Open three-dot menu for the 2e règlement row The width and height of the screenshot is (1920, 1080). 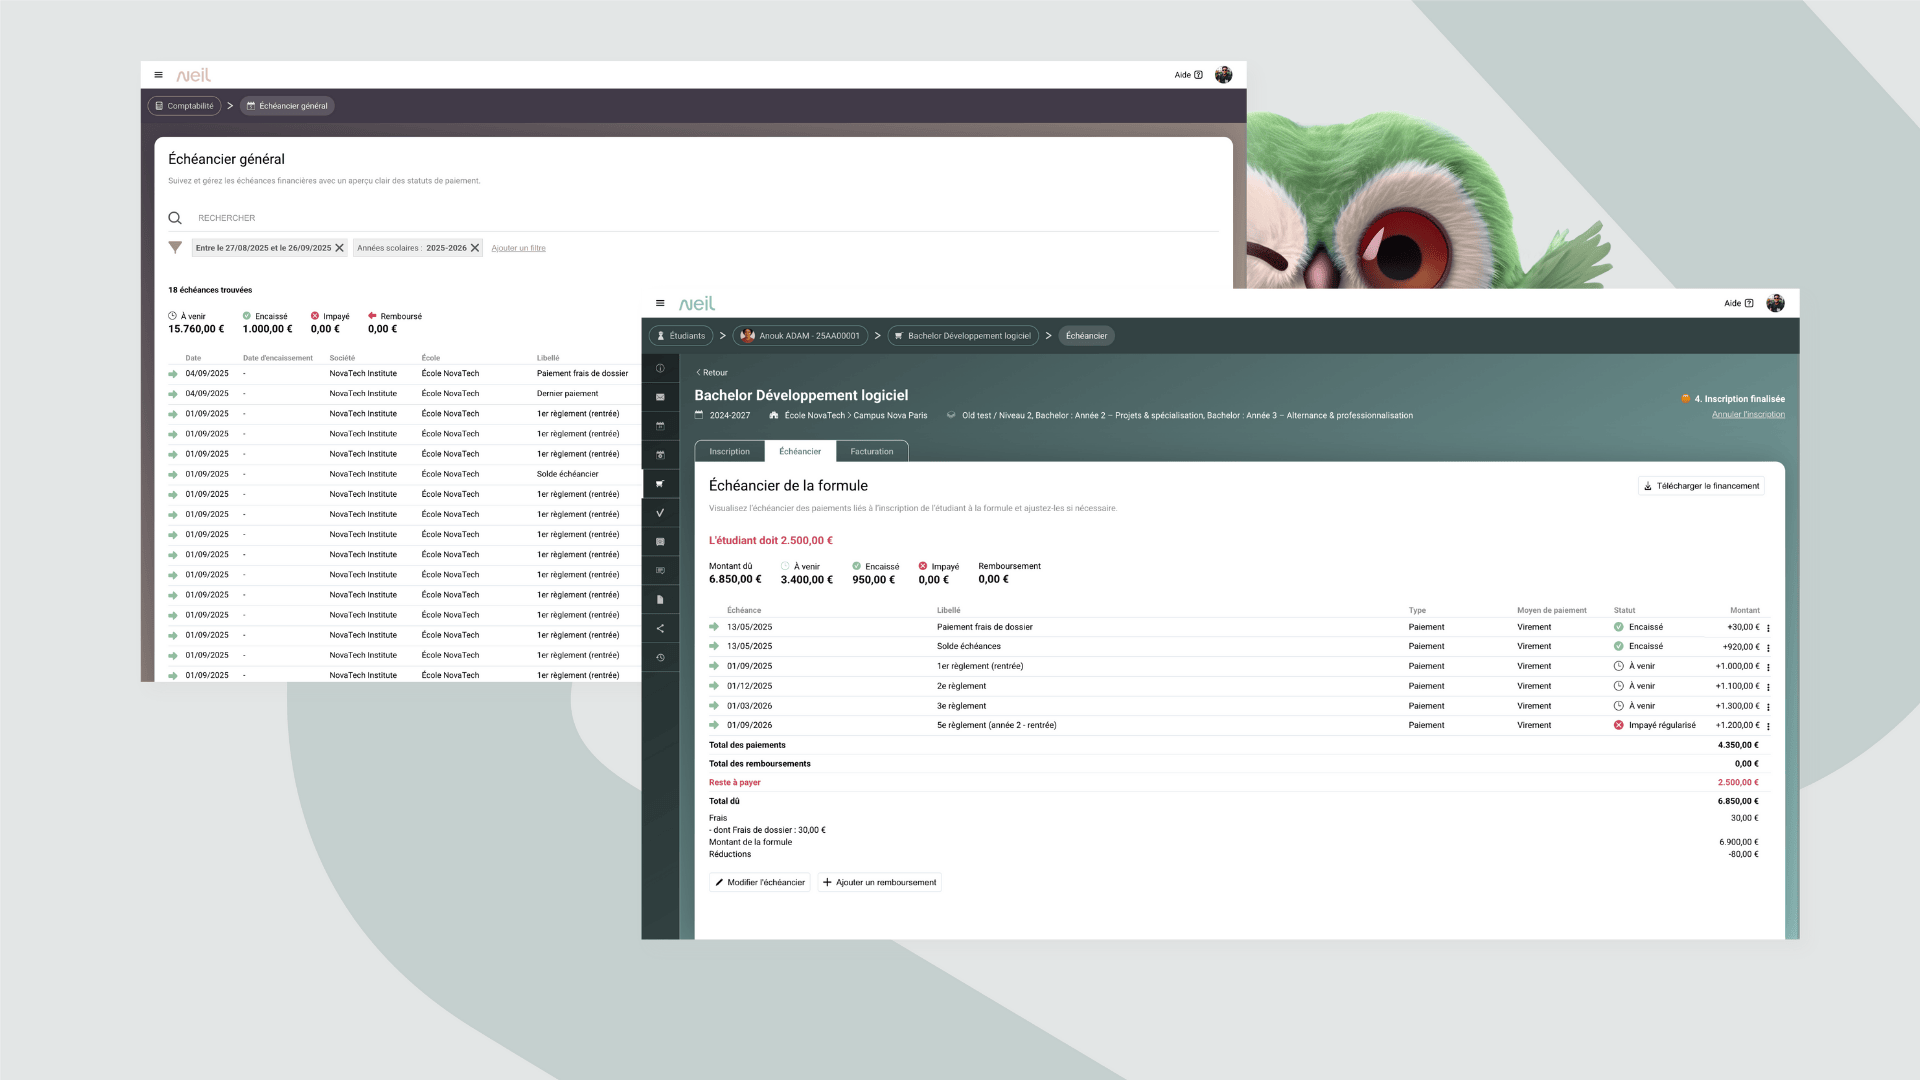(1768, 687)
